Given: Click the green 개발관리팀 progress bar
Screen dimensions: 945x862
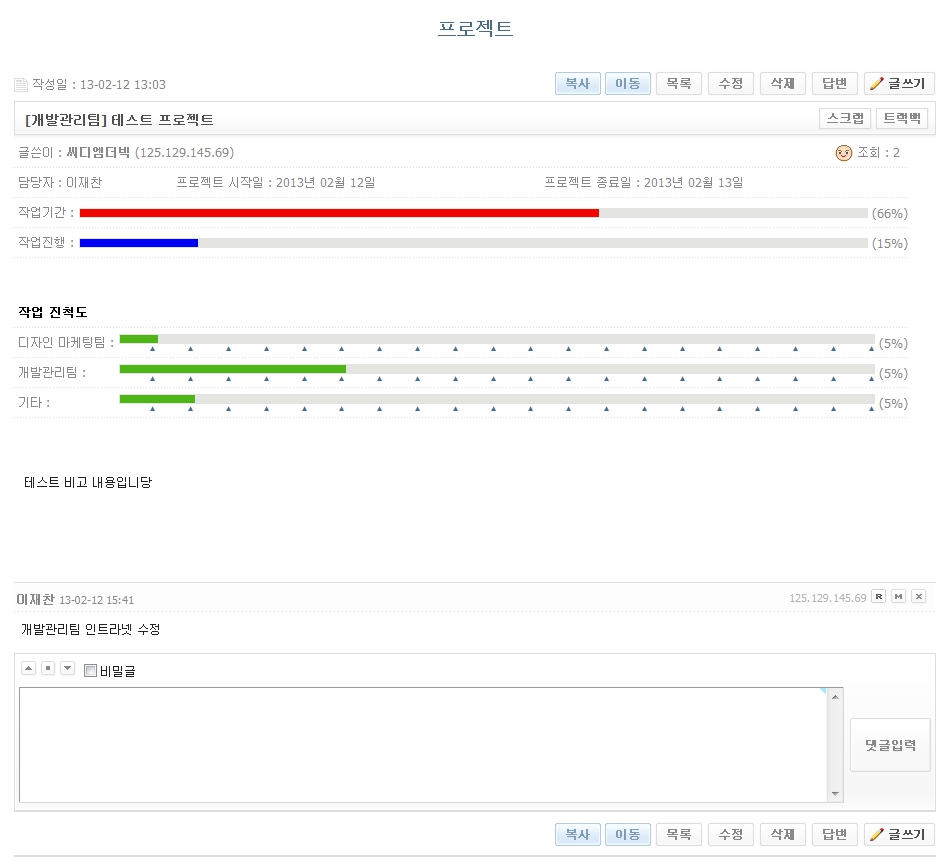Looking at the screenshot, I should point(232,369).
